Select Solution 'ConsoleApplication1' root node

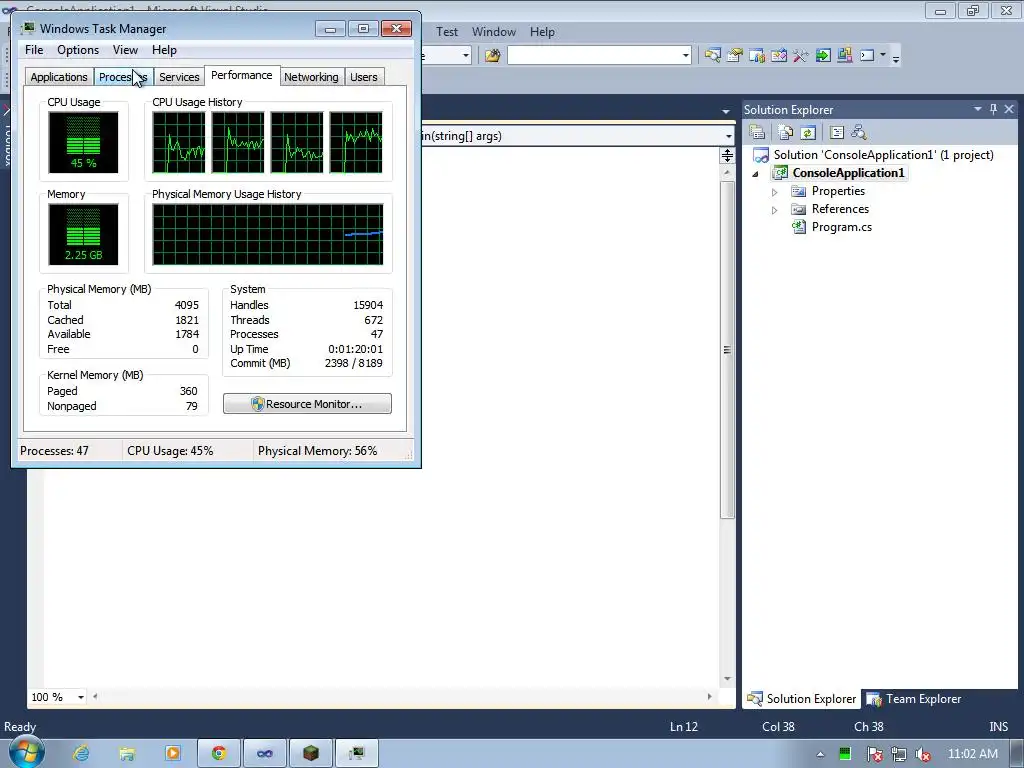pos(883,155)
